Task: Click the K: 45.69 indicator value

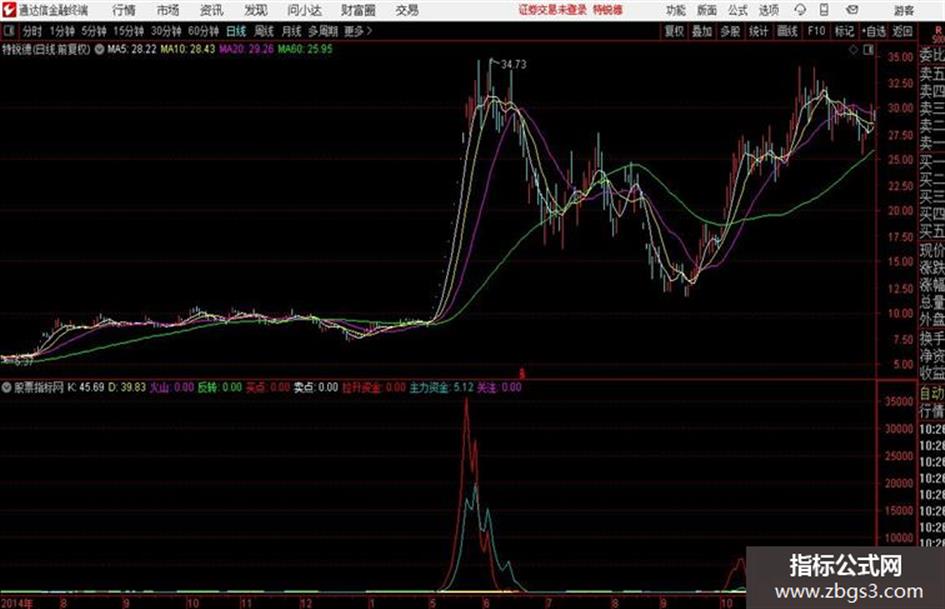Action: pos(86,387)
